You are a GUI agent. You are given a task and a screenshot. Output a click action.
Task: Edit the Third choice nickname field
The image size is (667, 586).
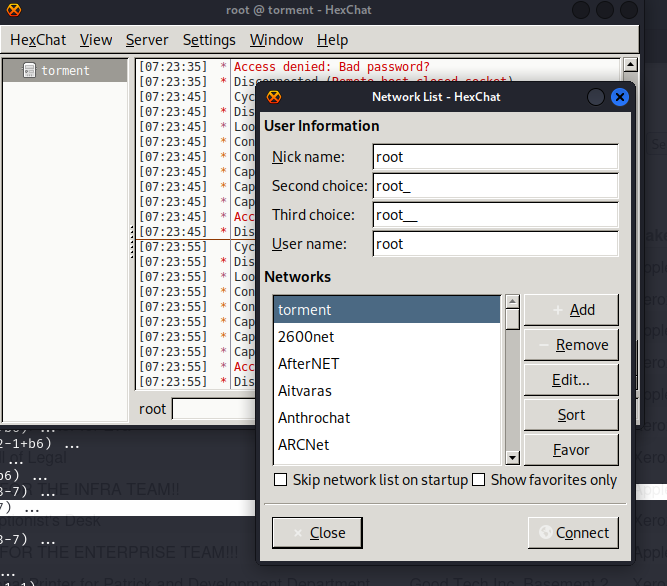[495, 215]
